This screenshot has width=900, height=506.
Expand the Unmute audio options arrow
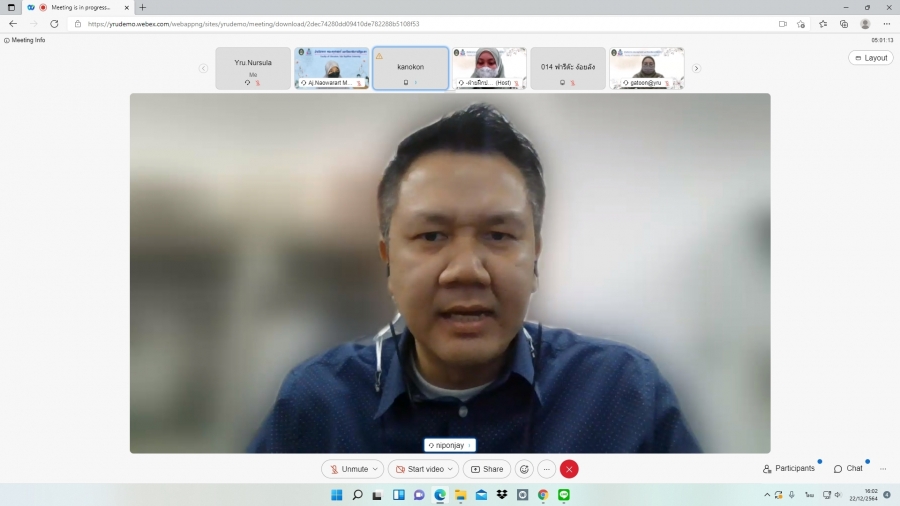point(376,469)
